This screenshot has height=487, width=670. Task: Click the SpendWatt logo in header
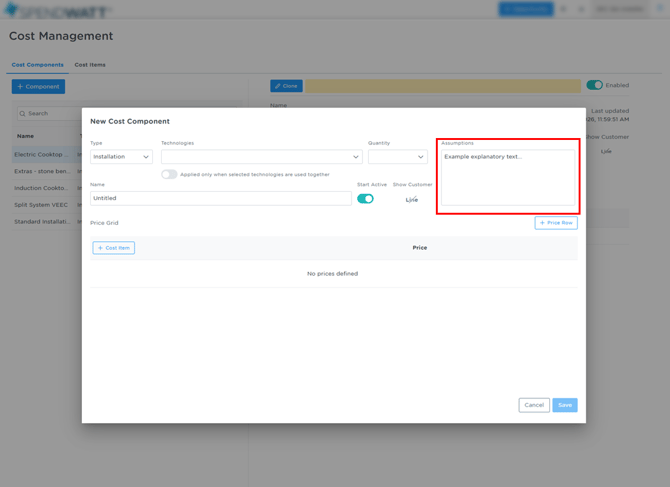57,10
